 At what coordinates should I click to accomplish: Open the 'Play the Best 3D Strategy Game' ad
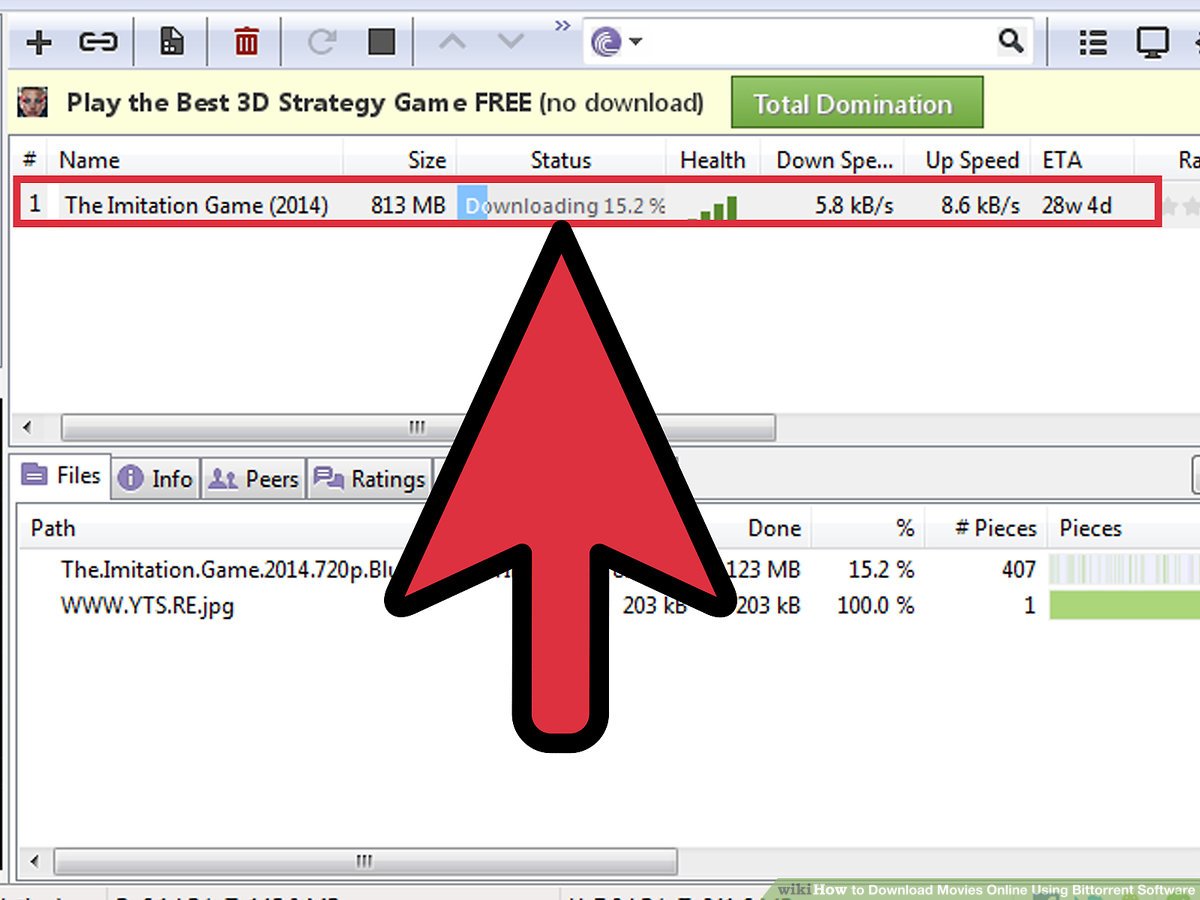coord(385,103)
